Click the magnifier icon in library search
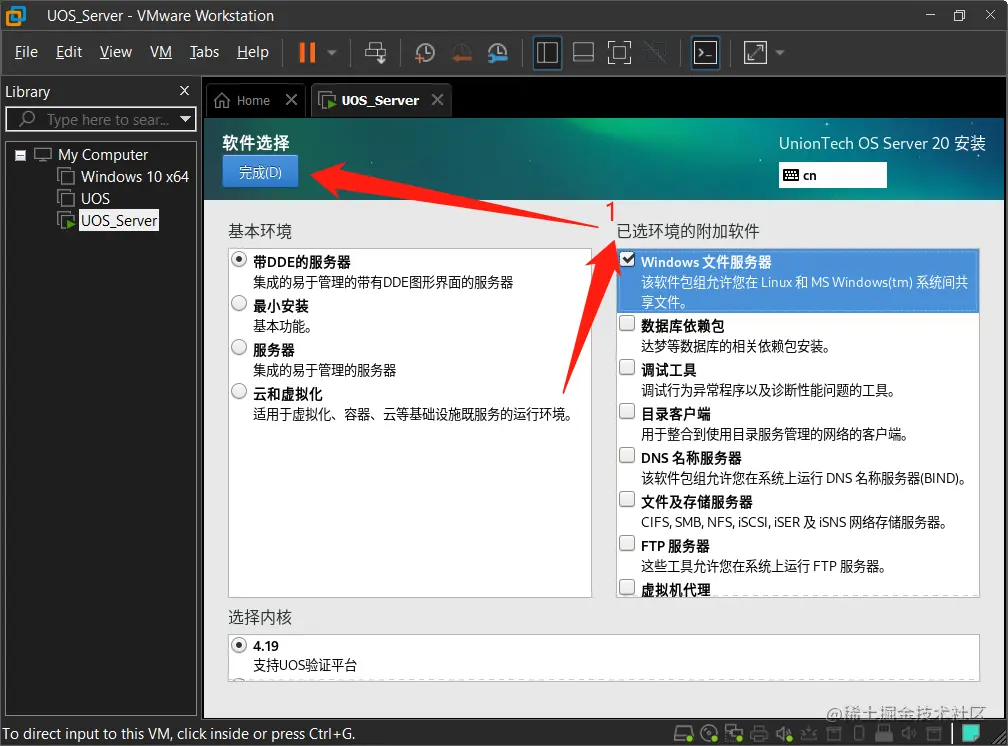 click(27, 119)
